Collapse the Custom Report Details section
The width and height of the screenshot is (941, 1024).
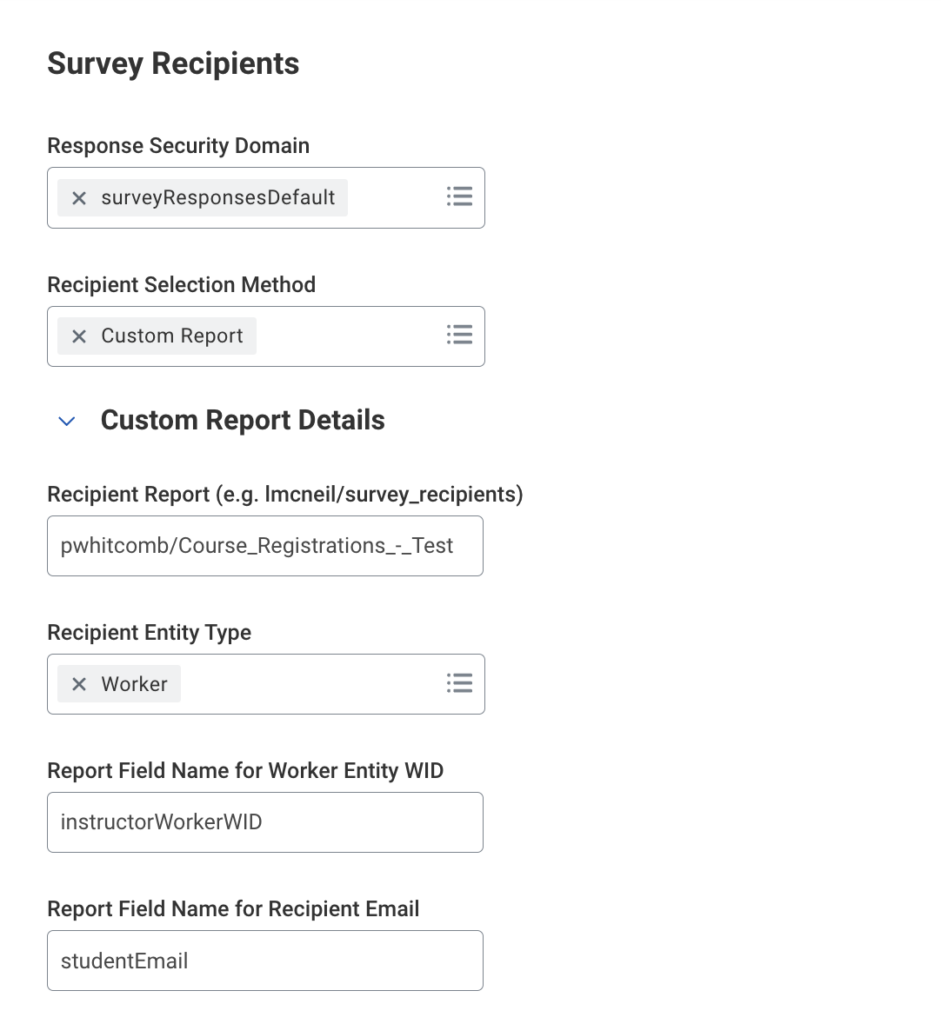[67, 421]
